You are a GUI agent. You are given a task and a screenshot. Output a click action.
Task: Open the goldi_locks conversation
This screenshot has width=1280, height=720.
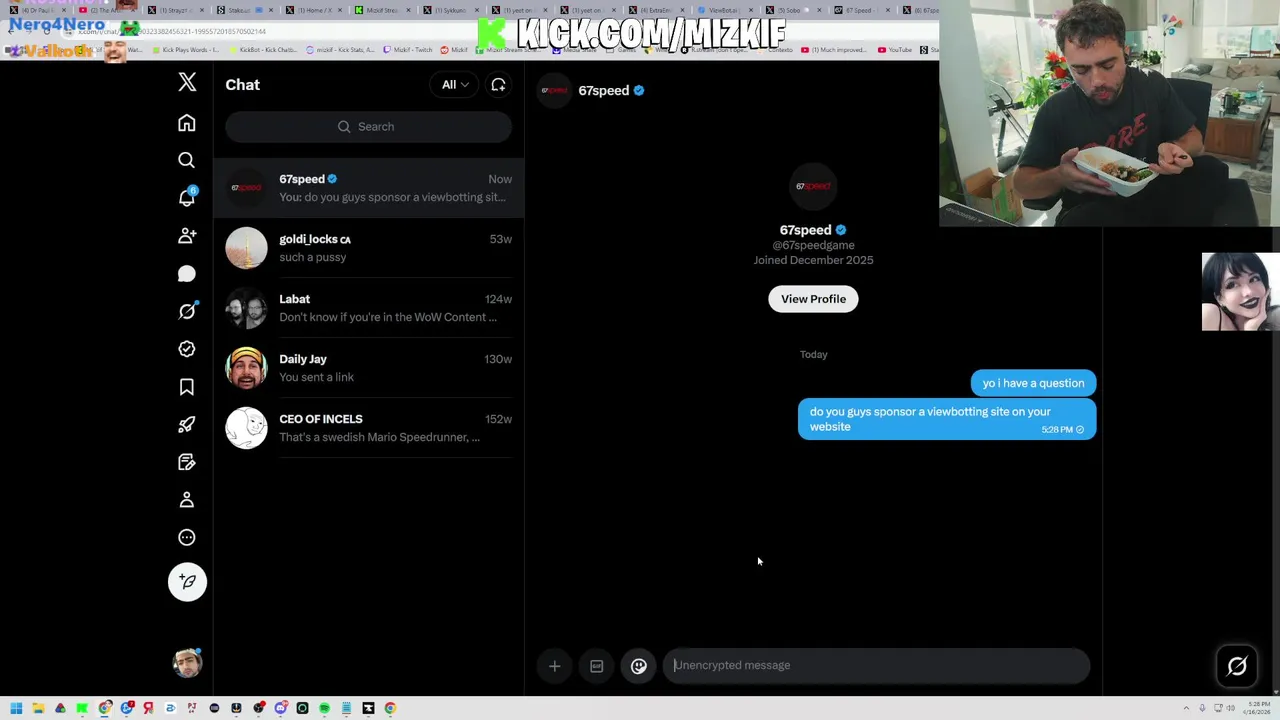coord(368,248)
